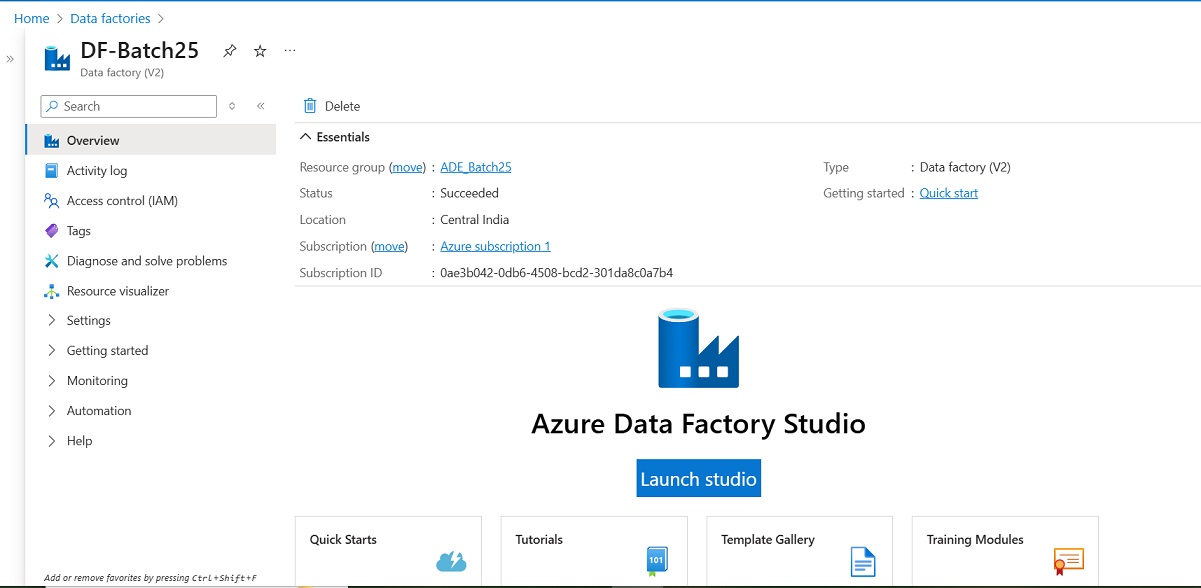
Task: Click inside the sidebar search box
Action: pyautogui.click(x=128, y=106)
